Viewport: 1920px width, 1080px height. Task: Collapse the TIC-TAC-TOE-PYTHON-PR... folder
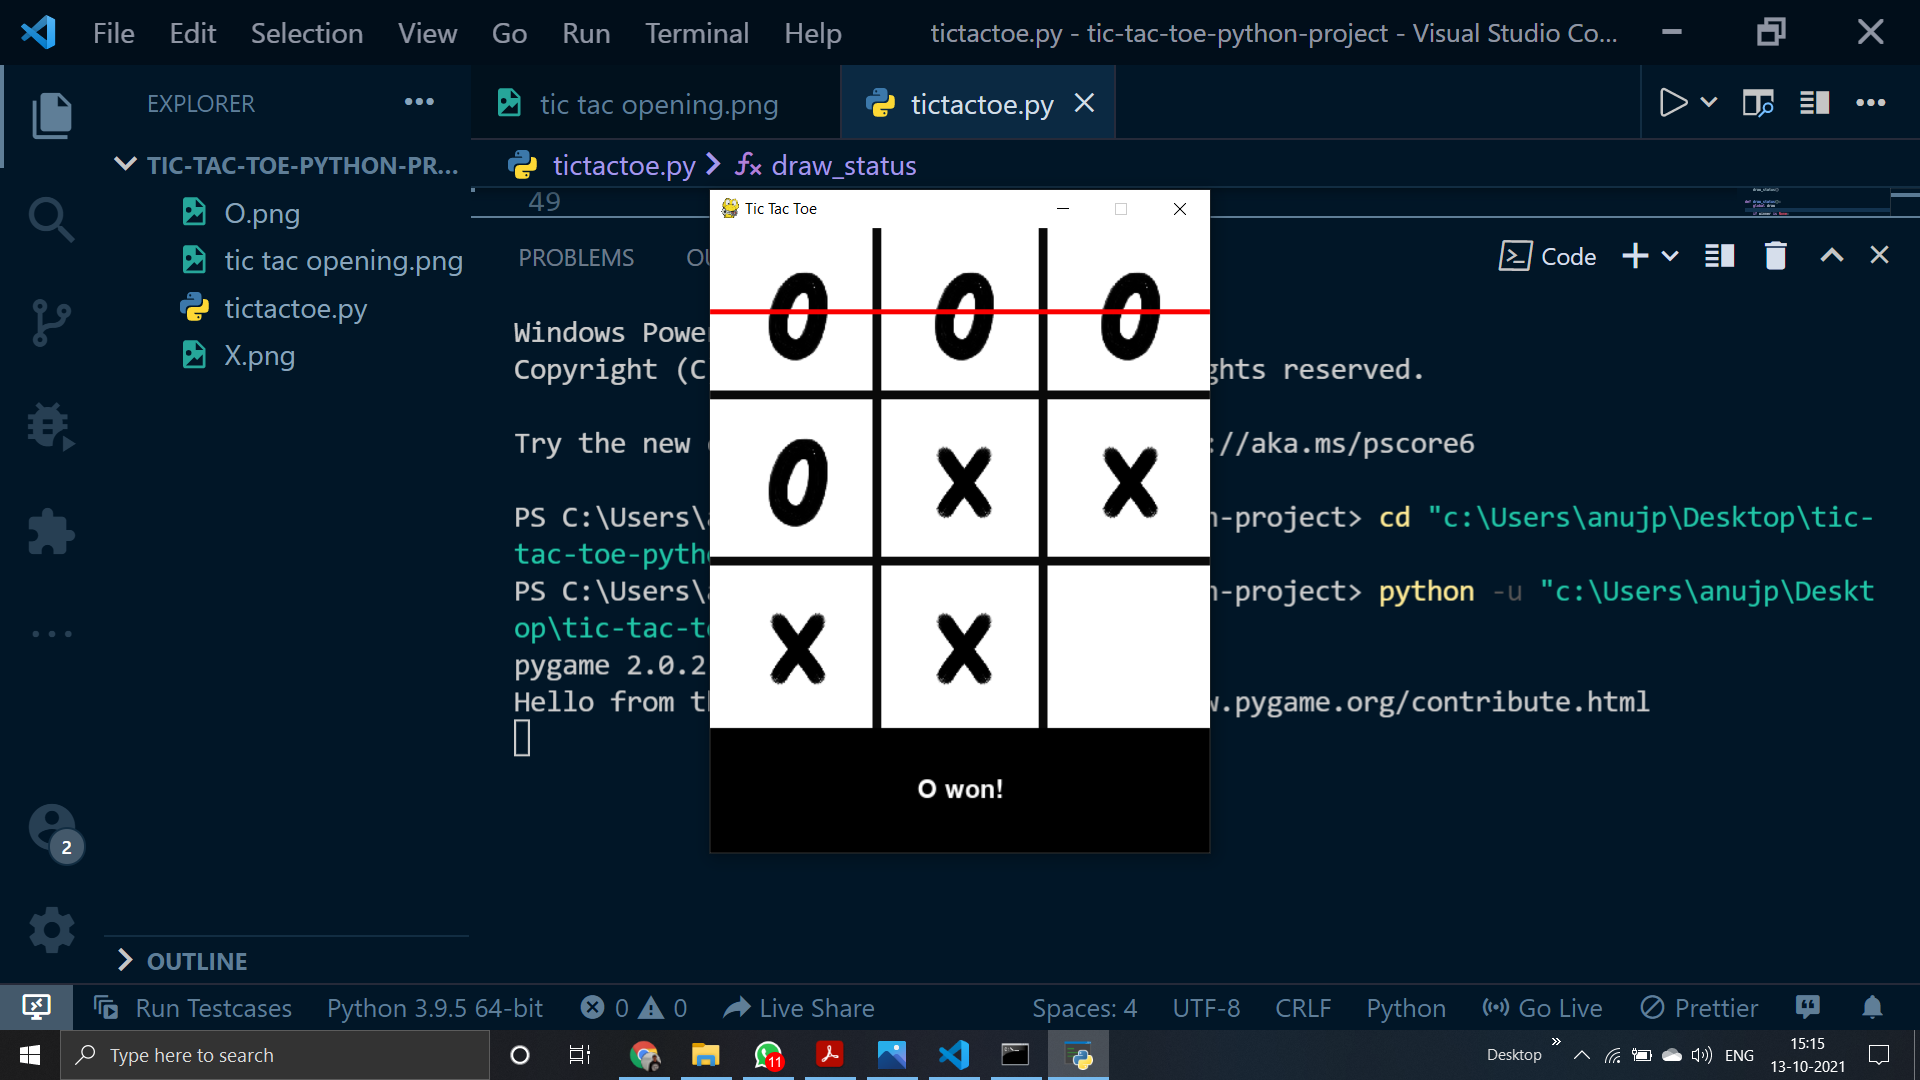point(126,165)
